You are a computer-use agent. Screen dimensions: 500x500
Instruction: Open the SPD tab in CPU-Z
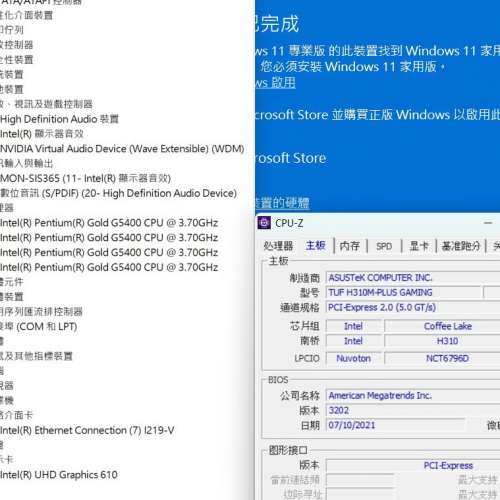(x=384, y=246)
